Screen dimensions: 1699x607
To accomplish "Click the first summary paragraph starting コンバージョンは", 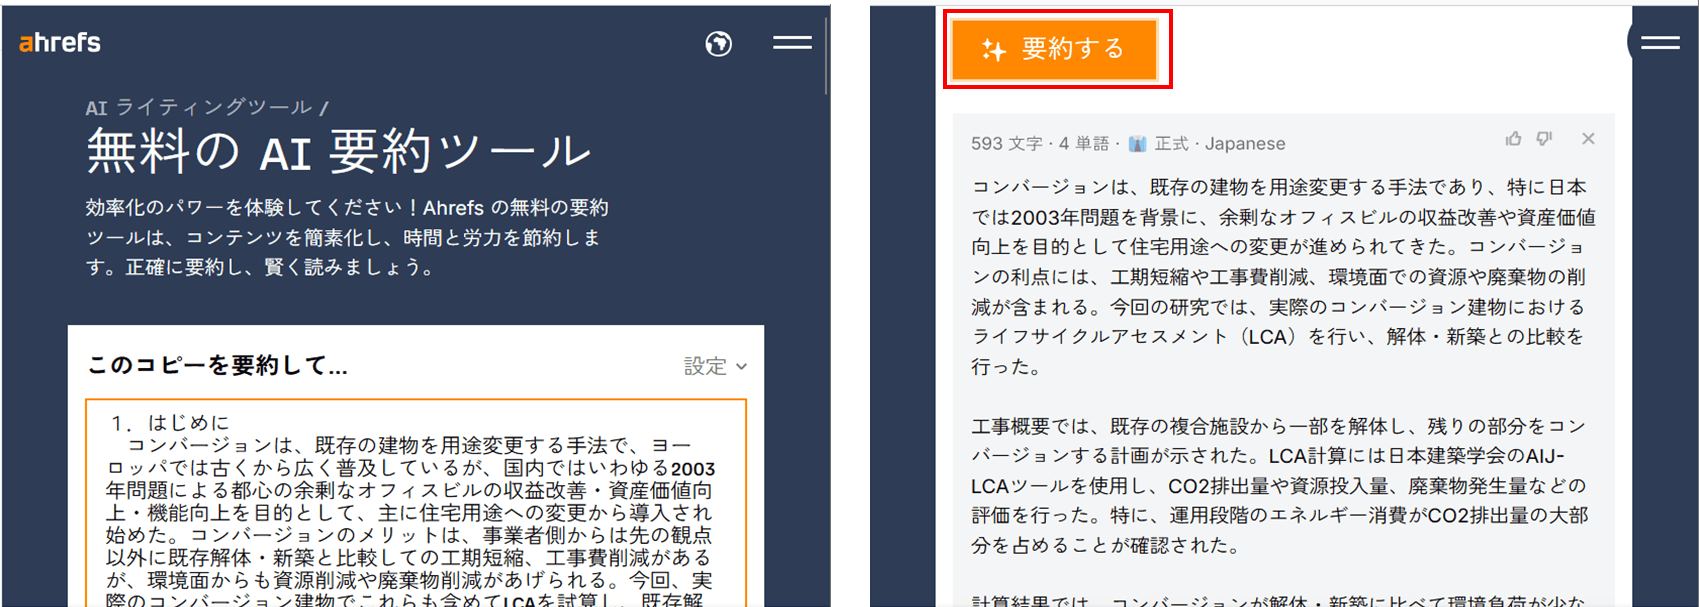I will coord(1283,277).
